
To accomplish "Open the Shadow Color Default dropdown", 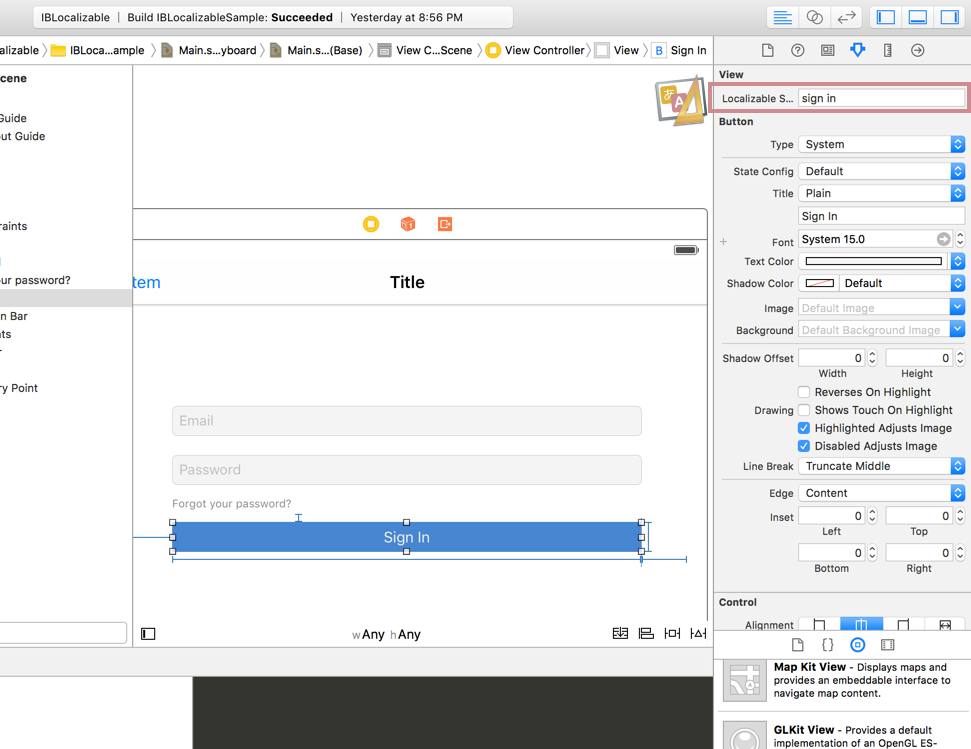I will tap(902, 283).
